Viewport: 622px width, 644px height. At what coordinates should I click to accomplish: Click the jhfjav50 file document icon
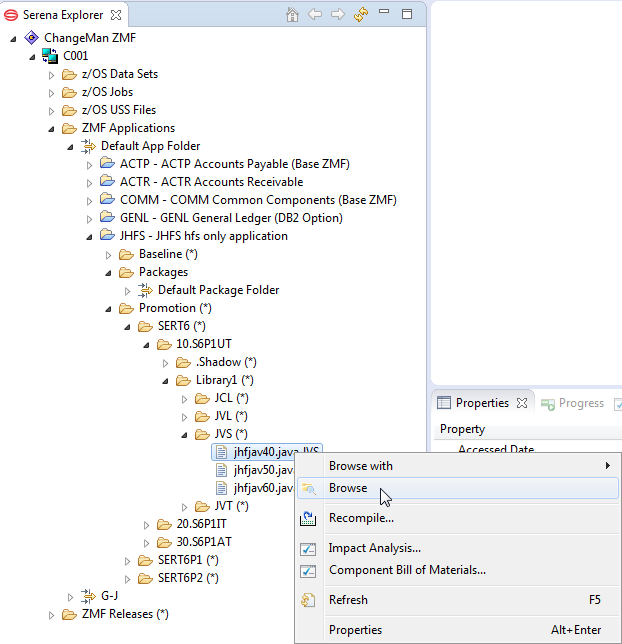pyautogui.click(x=221, y=470)
